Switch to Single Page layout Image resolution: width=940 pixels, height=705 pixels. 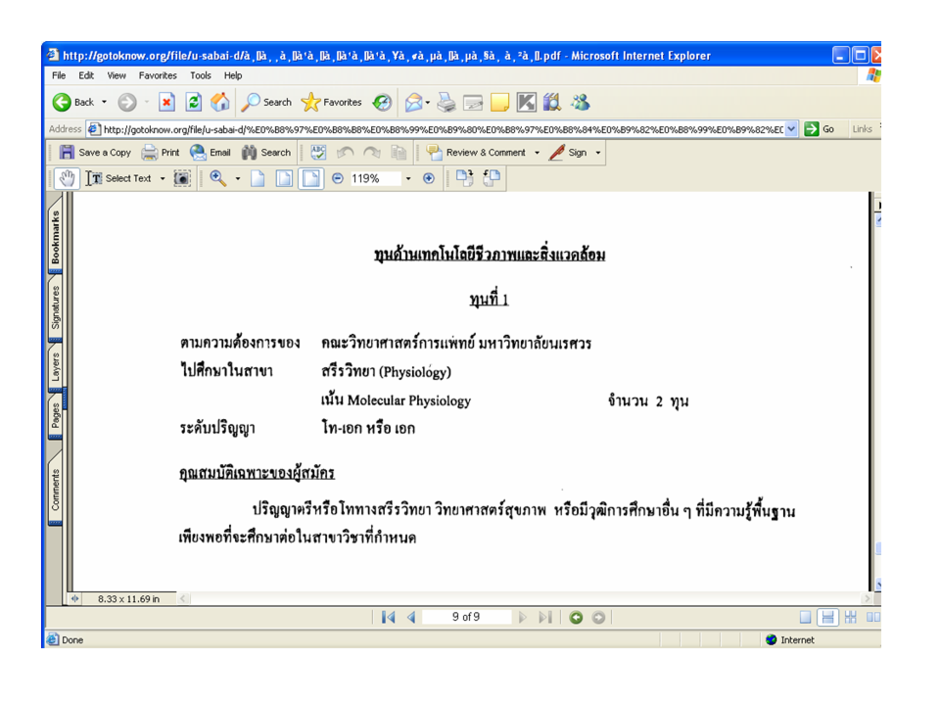click(x=805, y=617)
